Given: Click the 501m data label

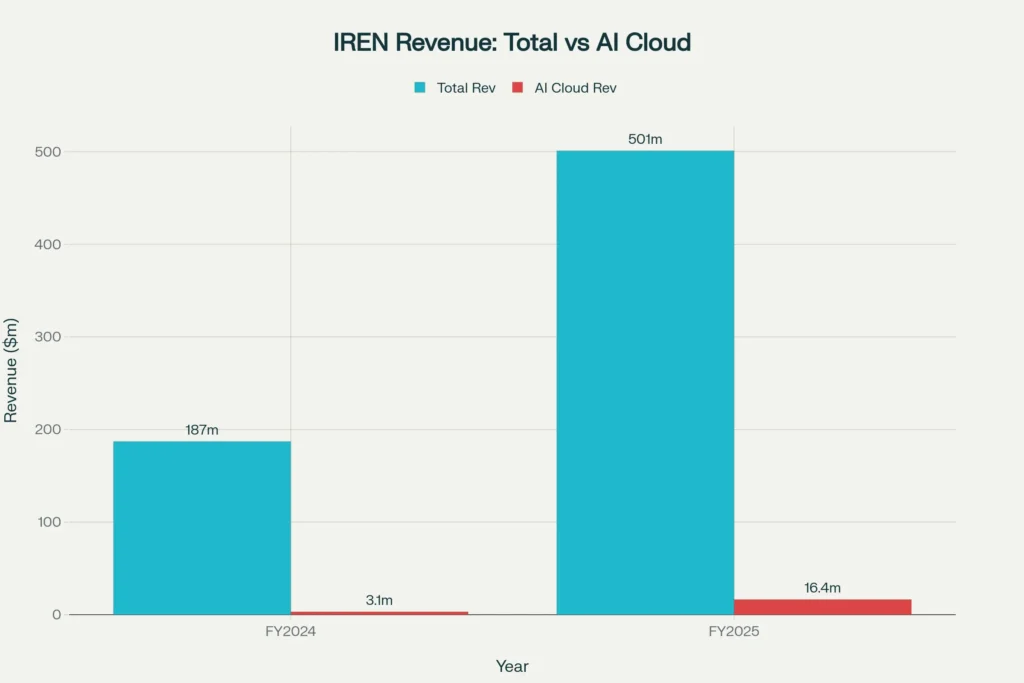Looking at the screenshot, I should [x=645, y=140].
